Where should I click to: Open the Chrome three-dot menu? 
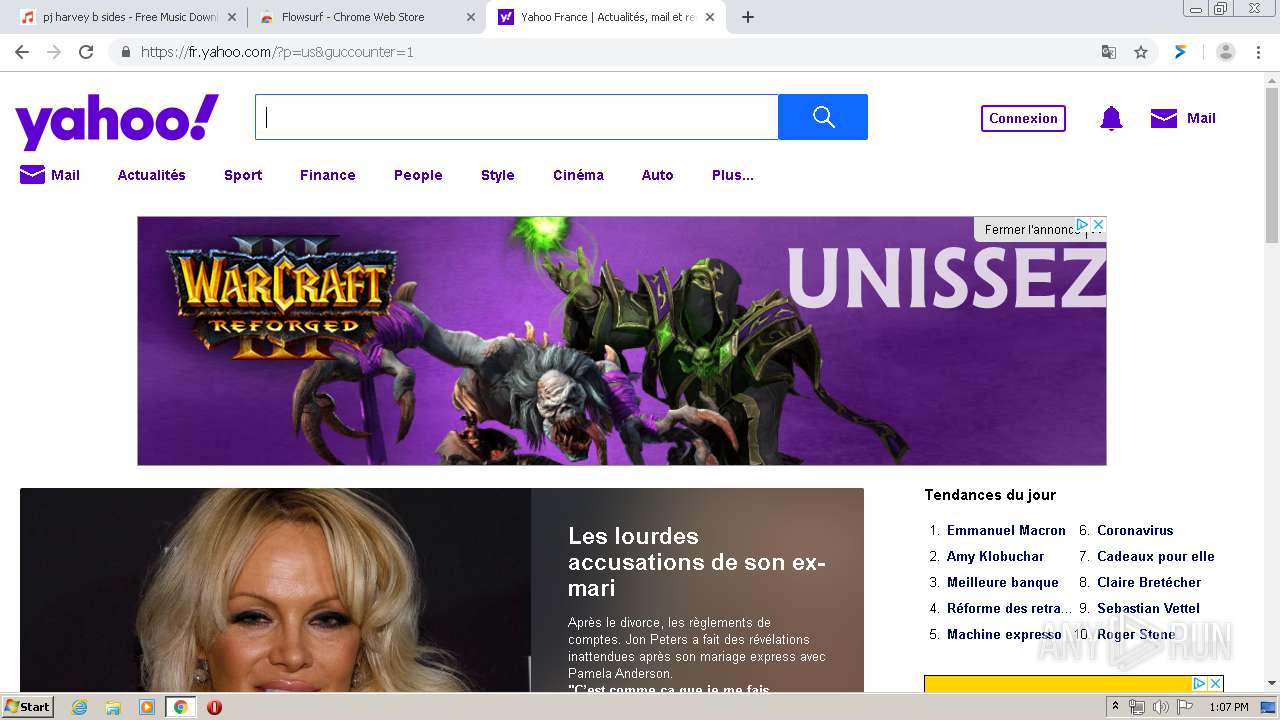point(1258,52)
